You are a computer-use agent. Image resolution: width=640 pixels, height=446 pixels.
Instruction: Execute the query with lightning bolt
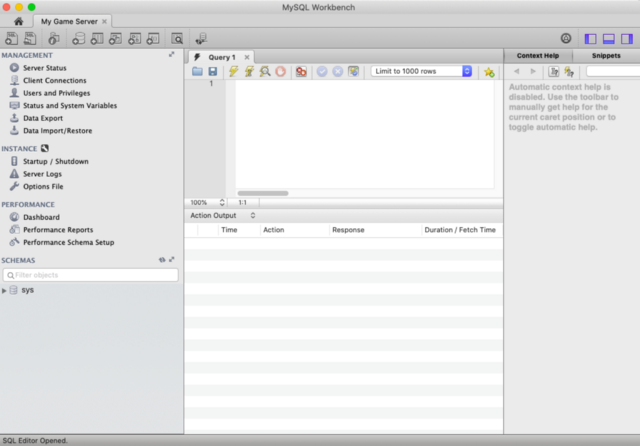click(x=233, y=71)
